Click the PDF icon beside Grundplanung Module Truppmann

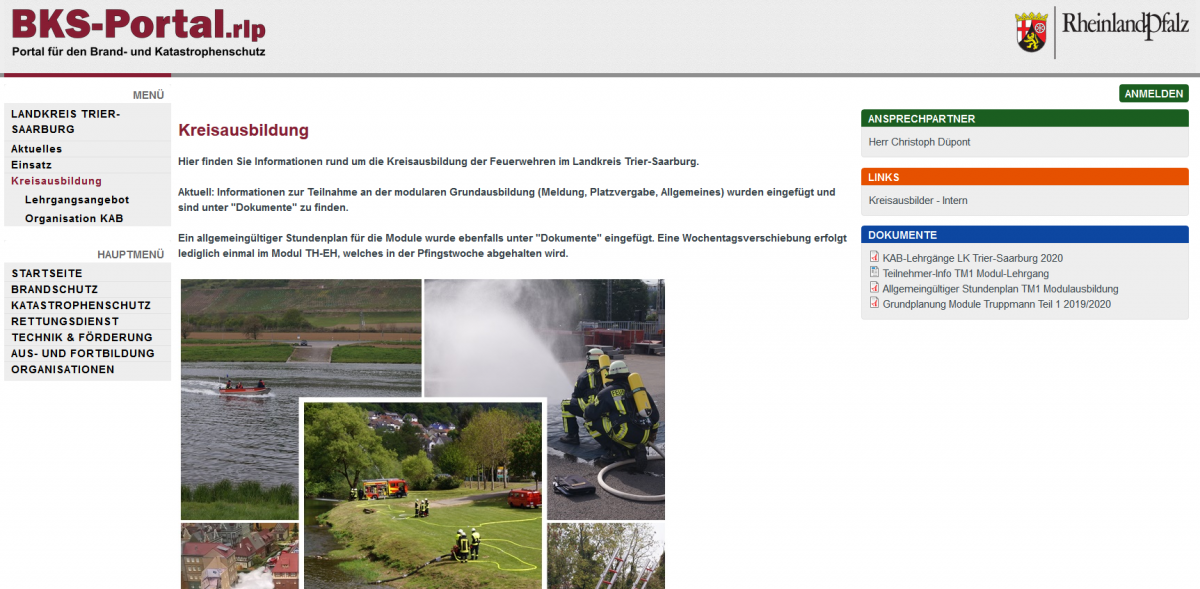pyautogui.click(x=874, y=303)
